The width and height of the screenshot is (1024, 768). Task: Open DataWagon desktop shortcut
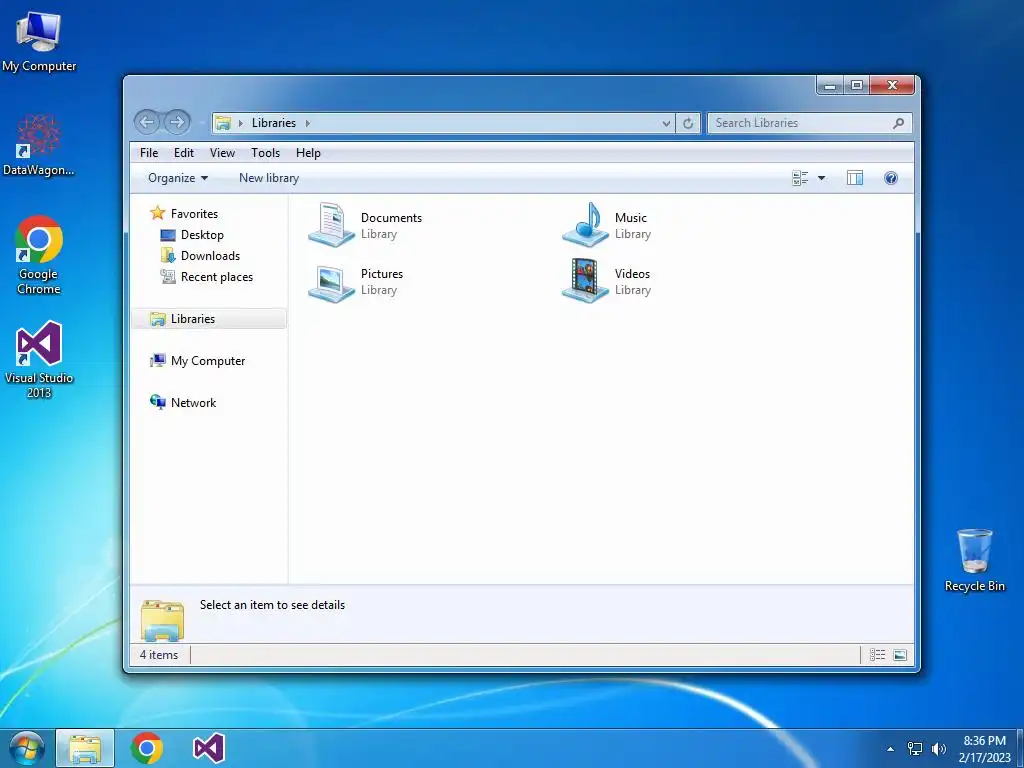39,145
